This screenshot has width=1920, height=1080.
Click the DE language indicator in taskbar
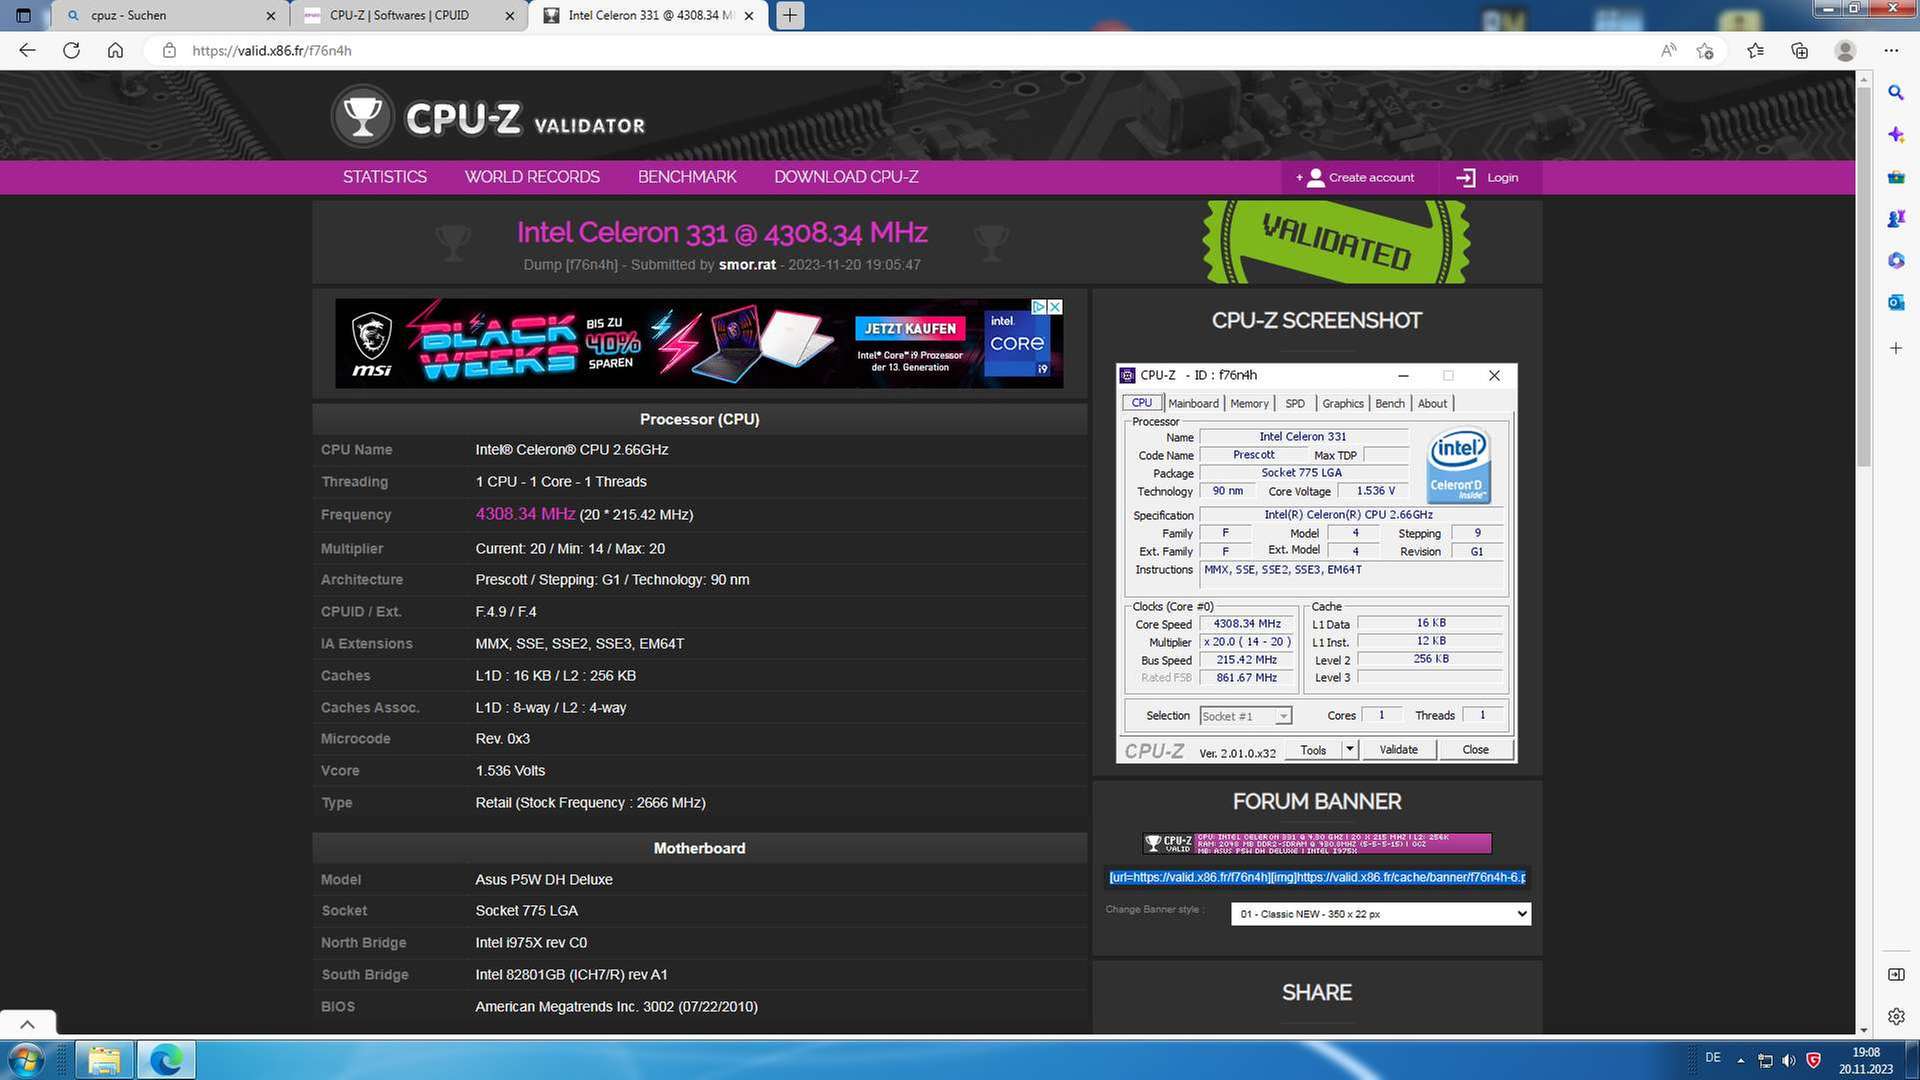click(1713, 1058)
